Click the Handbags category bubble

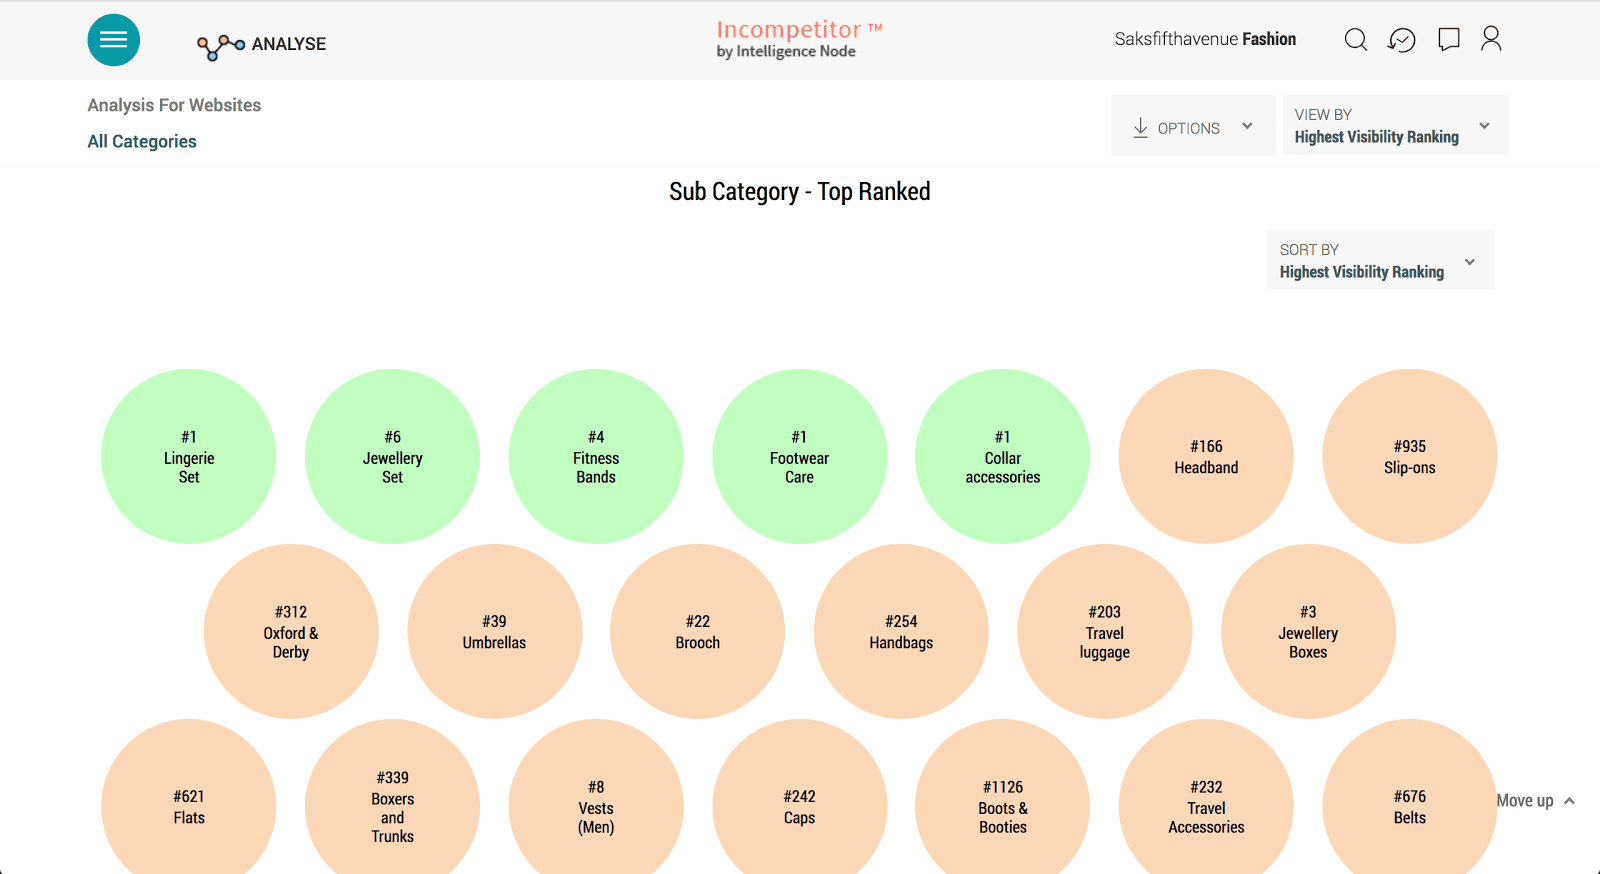(901, 632)
